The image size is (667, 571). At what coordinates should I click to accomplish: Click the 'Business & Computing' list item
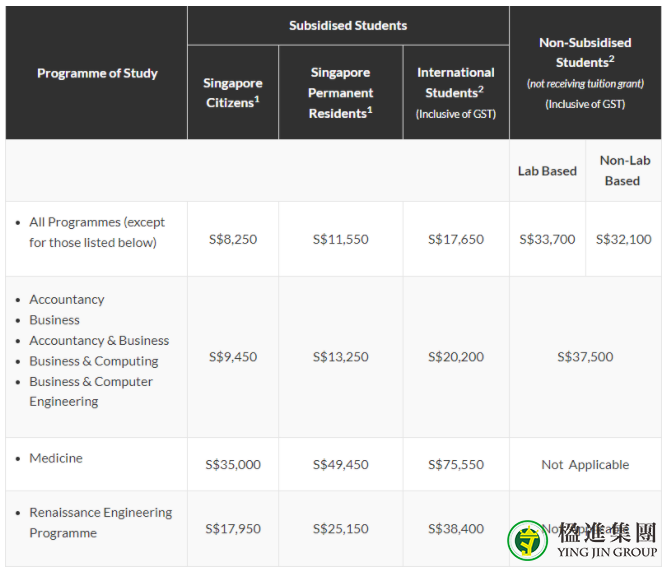click(94, 361)
